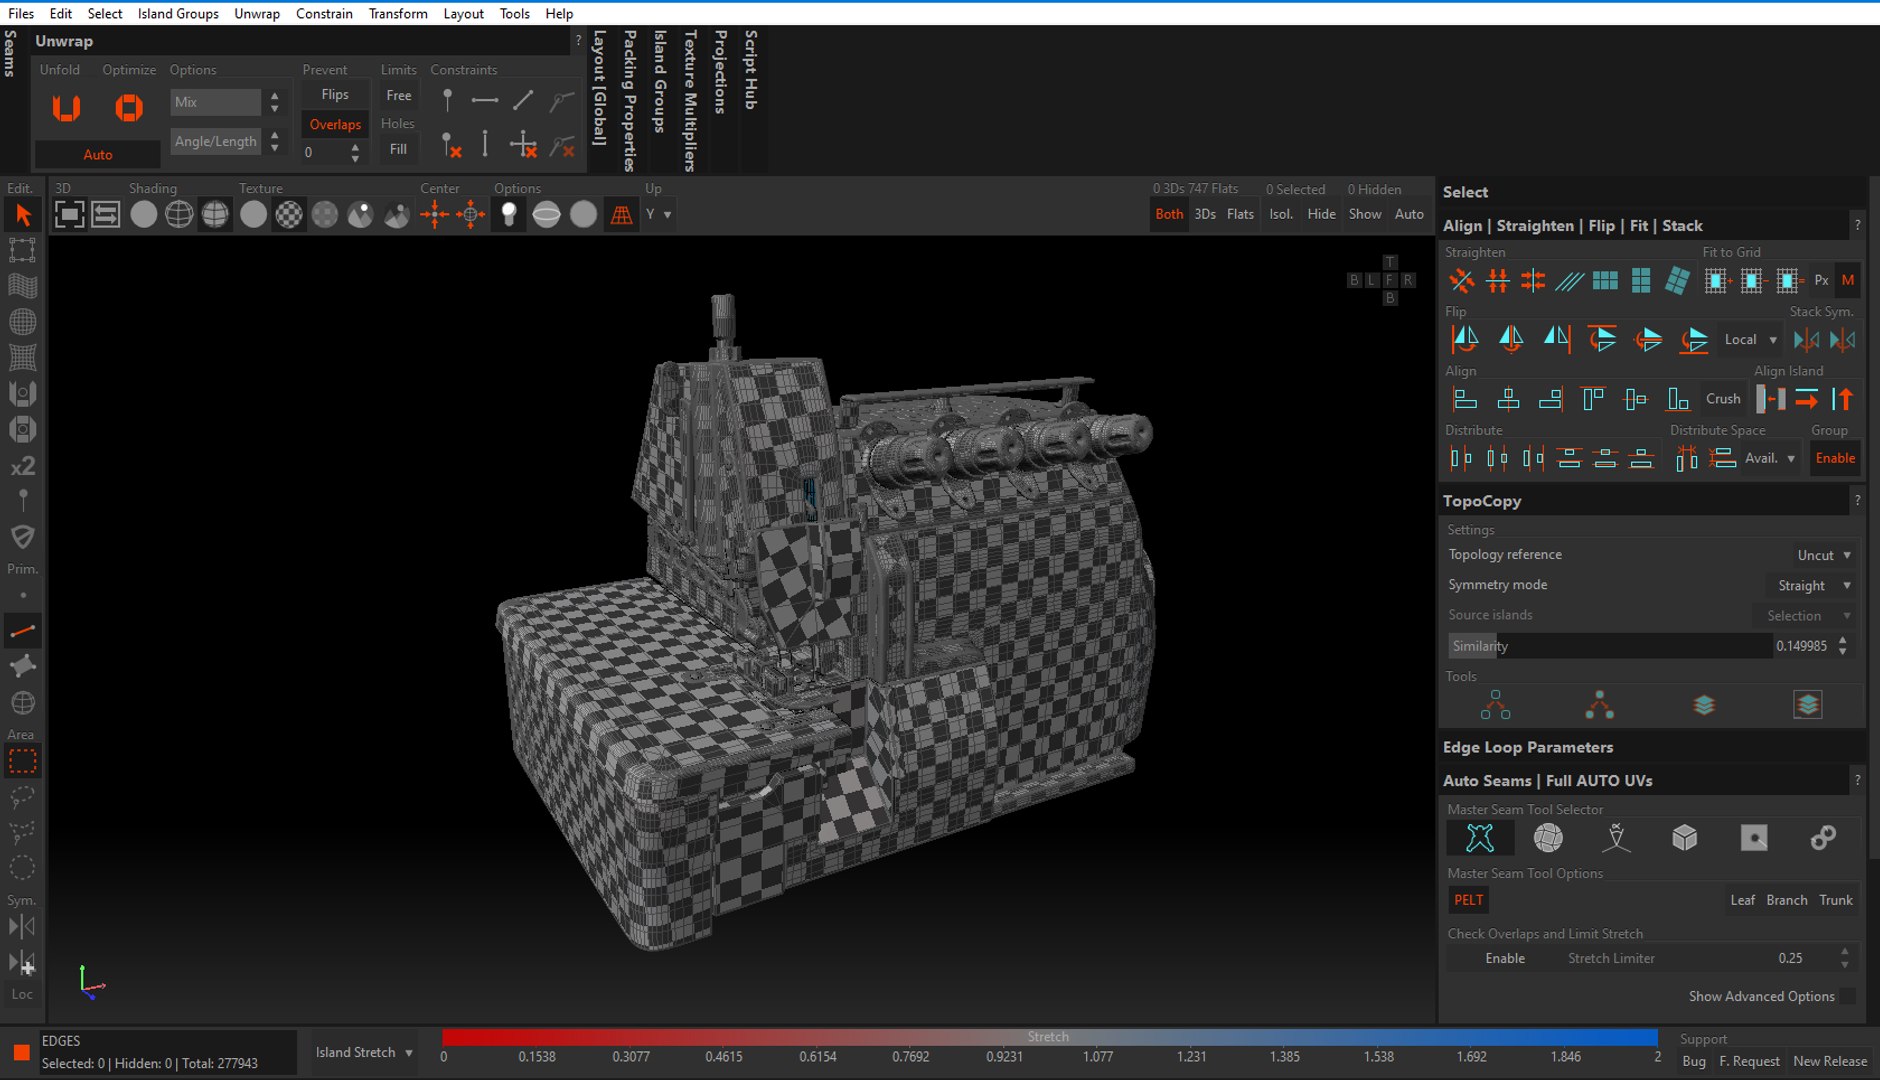This screenshot has width=1880, height=1080.
Task: Click the first Flip horizontal icon
Action: point(1465,340)
